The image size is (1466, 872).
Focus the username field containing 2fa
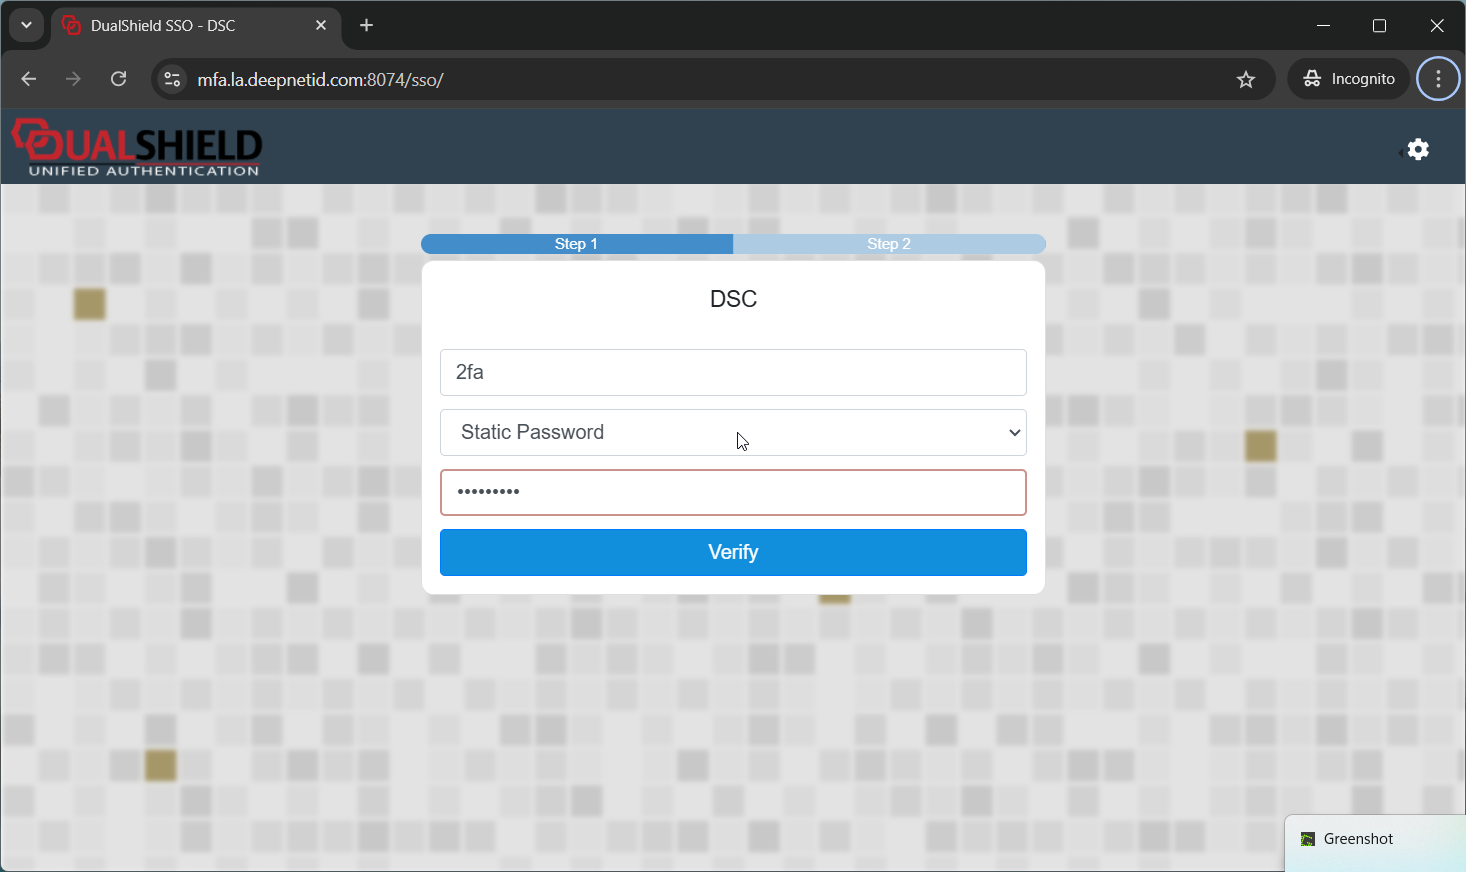[x=732, y=372]
